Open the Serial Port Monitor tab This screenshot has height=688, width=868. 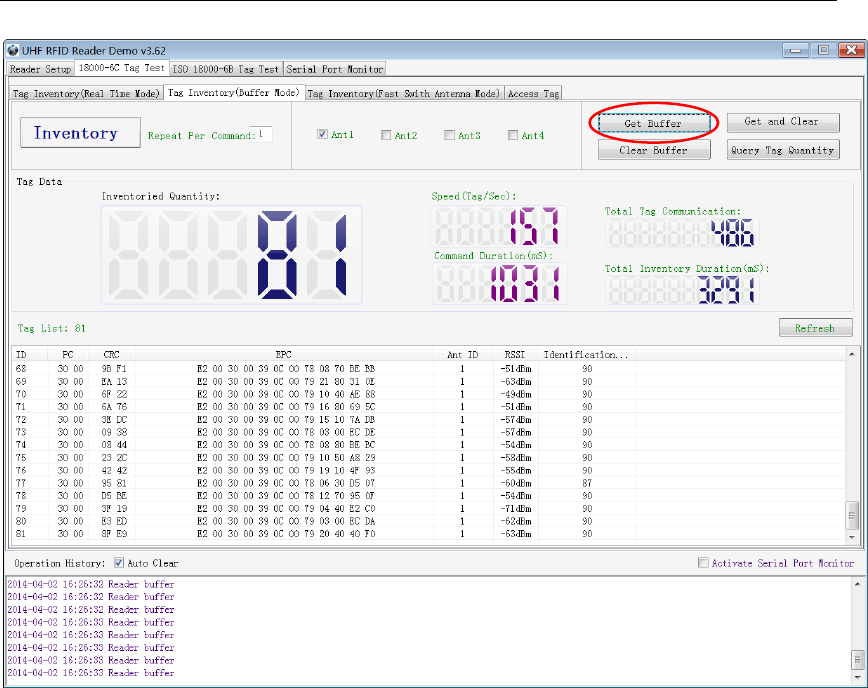[x=334, y=69]
